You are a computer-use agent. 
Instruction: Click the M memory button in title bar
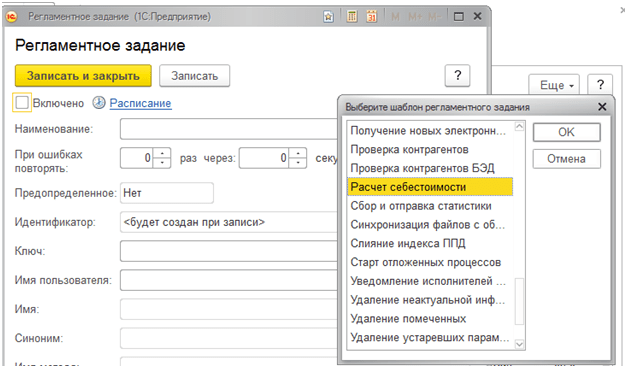pyautogui.click(x=395, y=17)
